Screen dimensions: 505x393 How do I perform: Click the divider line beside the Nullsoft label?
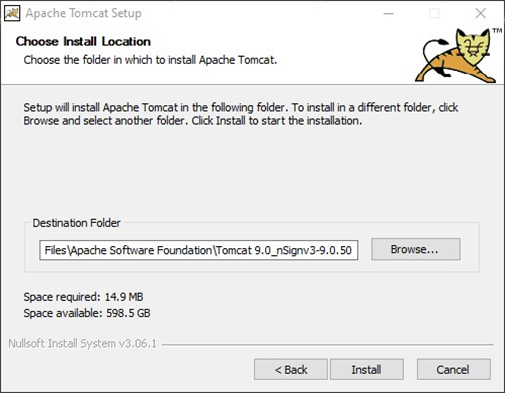[x=328, y=345]
